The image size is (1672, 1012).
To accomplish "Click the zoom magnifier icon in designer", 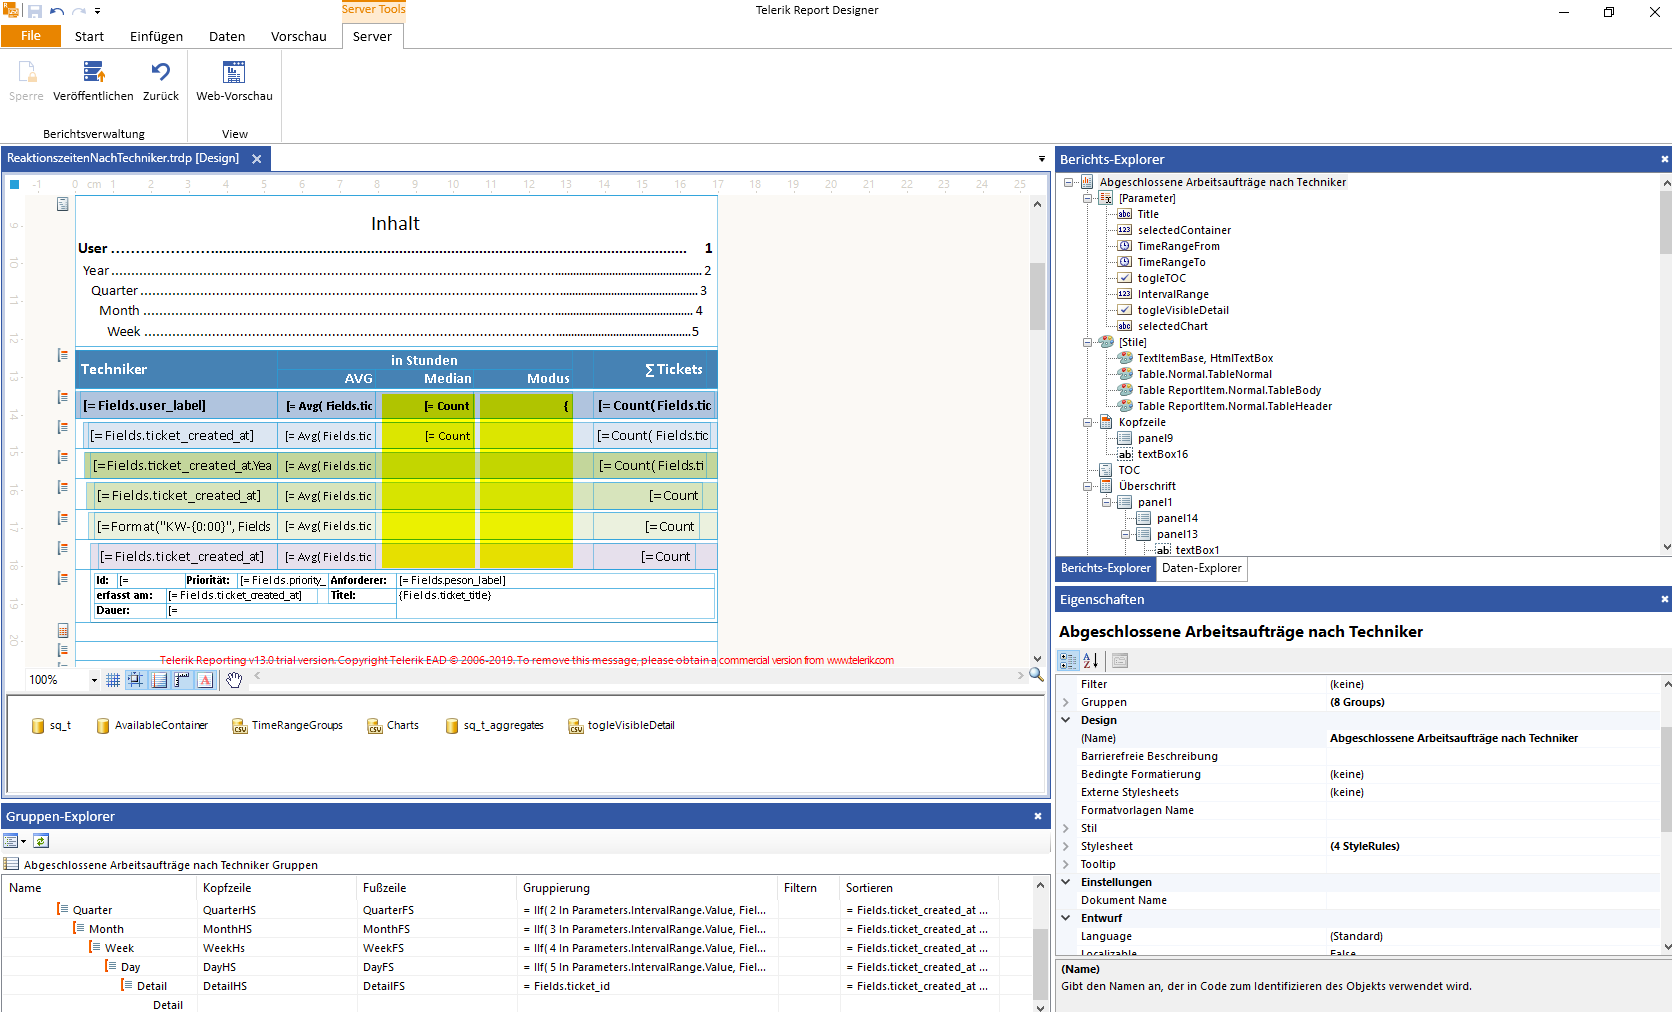I will click(1036, 676).
